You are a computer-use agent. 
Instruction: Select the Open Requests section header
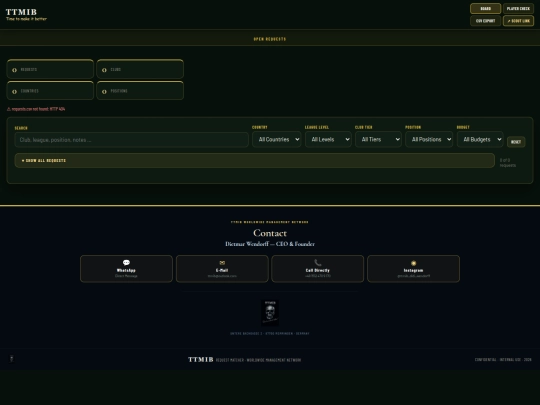pyautogui.click(x=270, y=39)
